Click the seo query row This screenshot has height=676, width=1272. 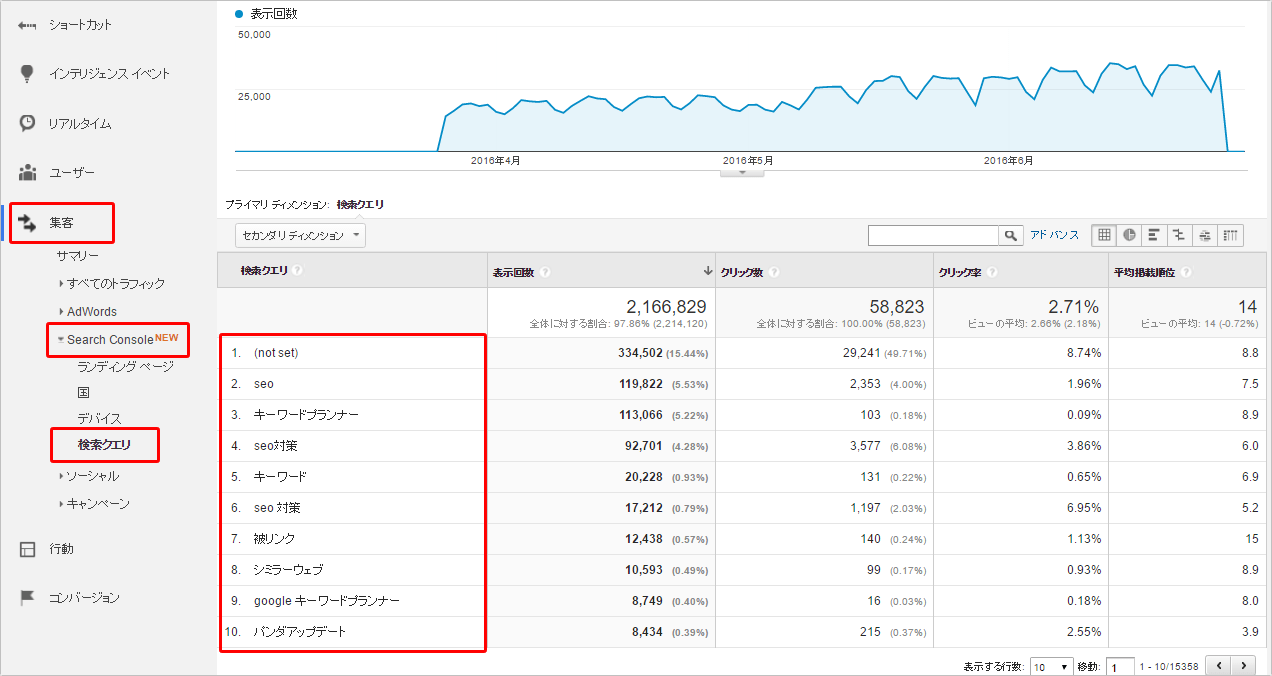264,384
